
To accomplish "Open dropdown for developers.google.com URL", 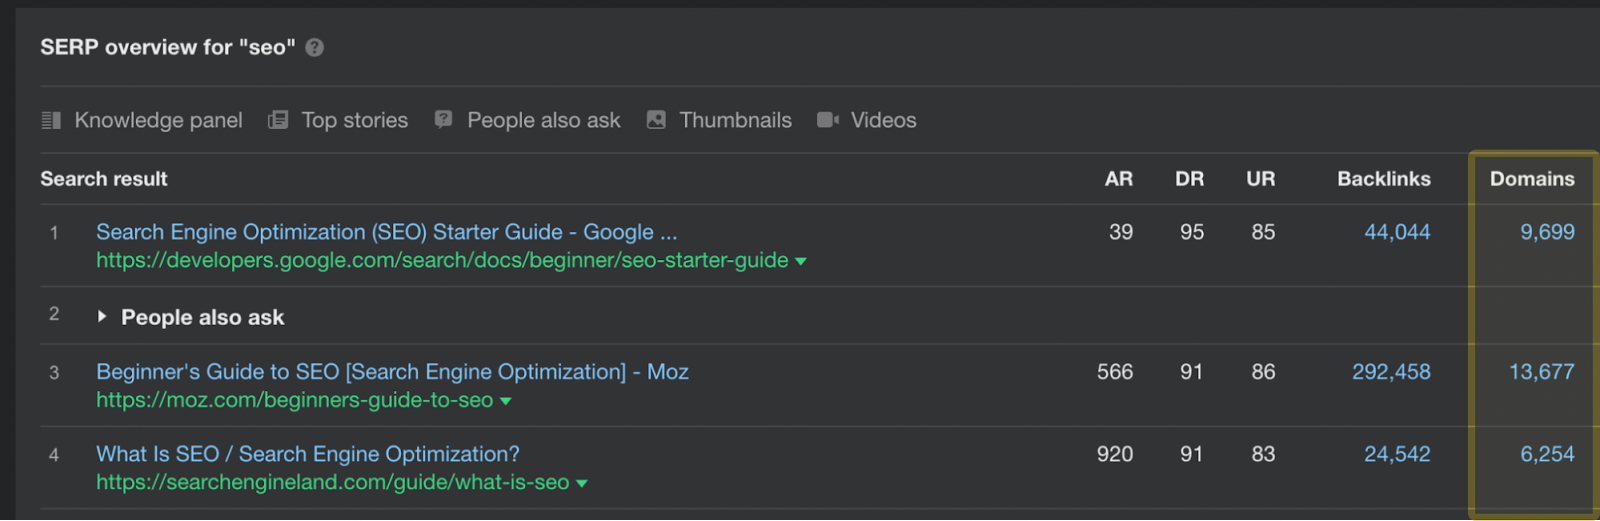I will pos(800,262).
